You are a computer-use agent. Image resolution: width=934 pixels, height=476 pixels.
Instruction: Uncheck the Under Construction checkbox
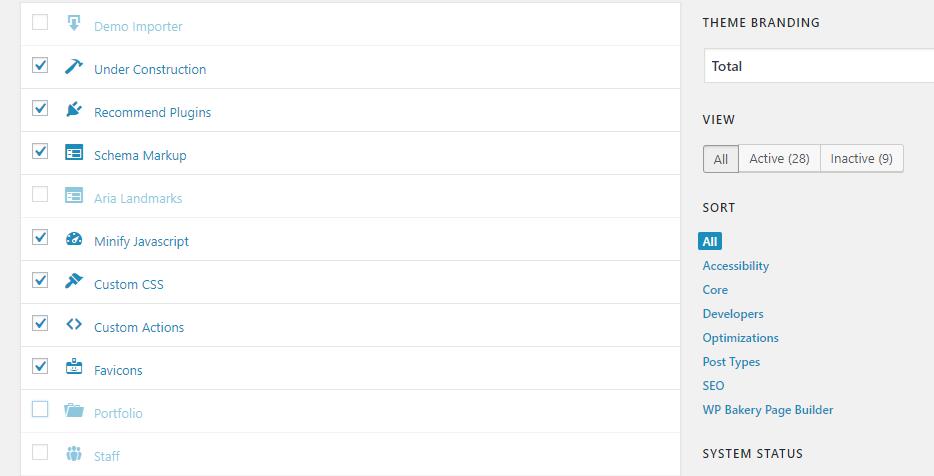[x=40, y=65]
